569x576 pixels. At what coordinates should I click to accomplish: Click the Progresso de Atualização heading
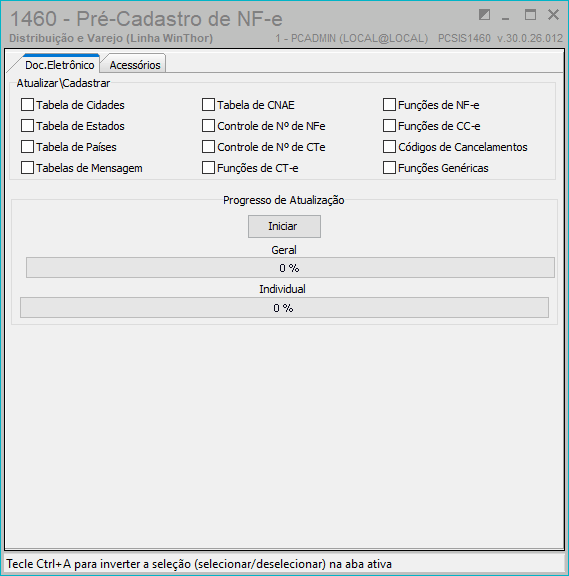(x=284, y=200)
